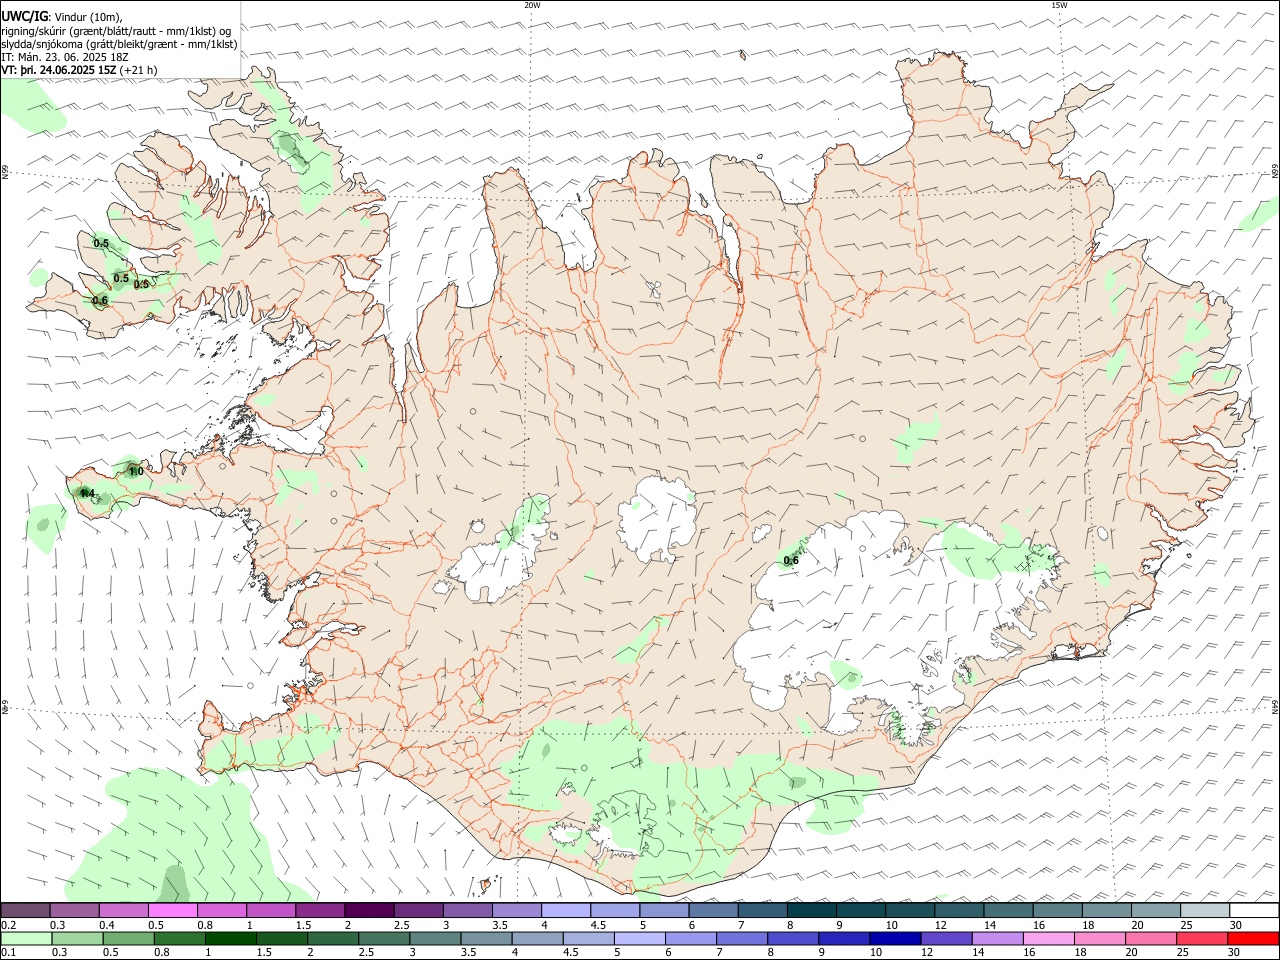Image resolution: width=1280 pixels, height=960 pixels.
Task: Click the '0.6' value in the Westfjords
Action: click(100, 300)
